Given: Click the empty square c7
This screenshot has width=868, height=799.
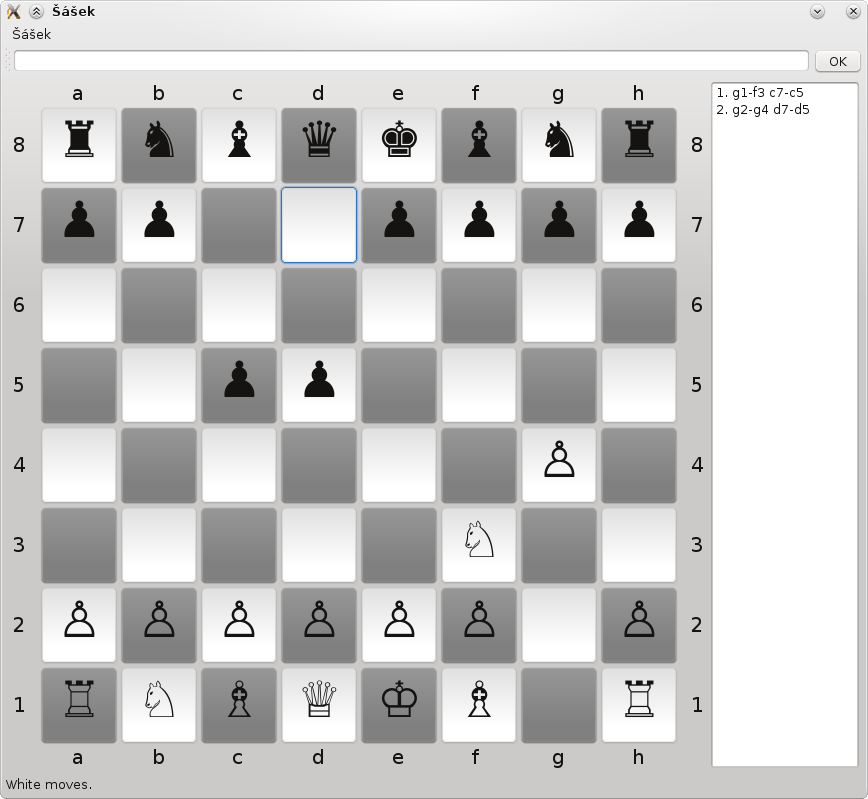Looking at the screenshot, I should coord(239,225).
